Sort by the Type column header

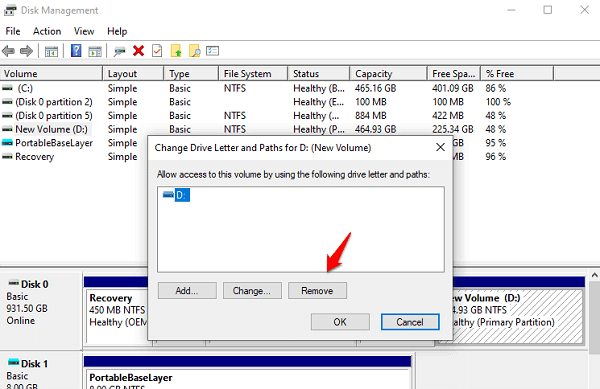click(191, 73)
